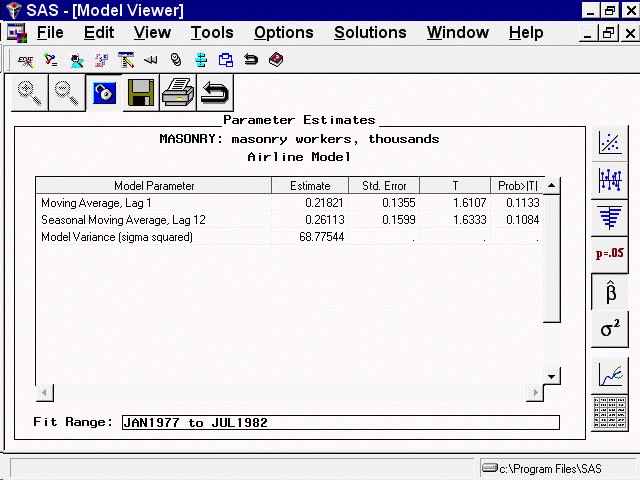Click the estimate value 0.21821

click(324, 203)
